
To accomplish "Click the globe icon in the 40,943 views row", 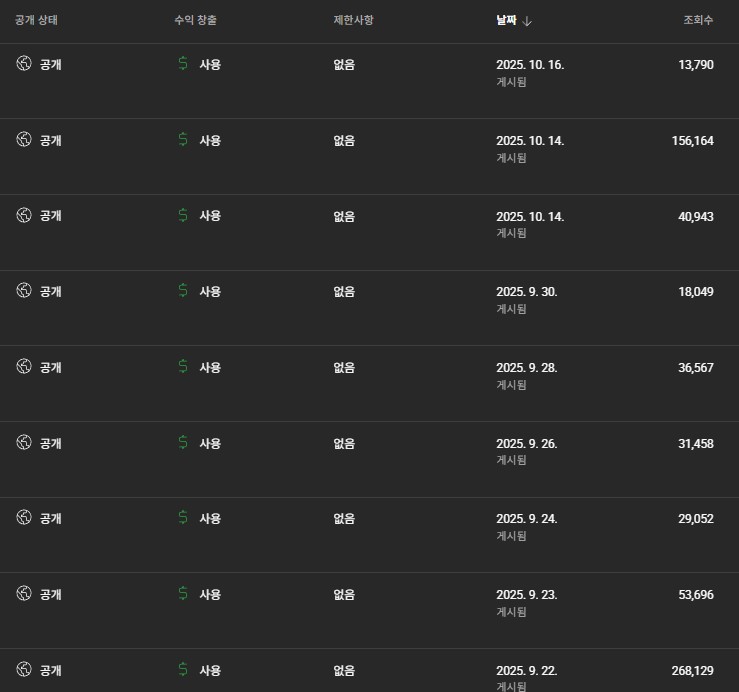I will pos(24,215).
